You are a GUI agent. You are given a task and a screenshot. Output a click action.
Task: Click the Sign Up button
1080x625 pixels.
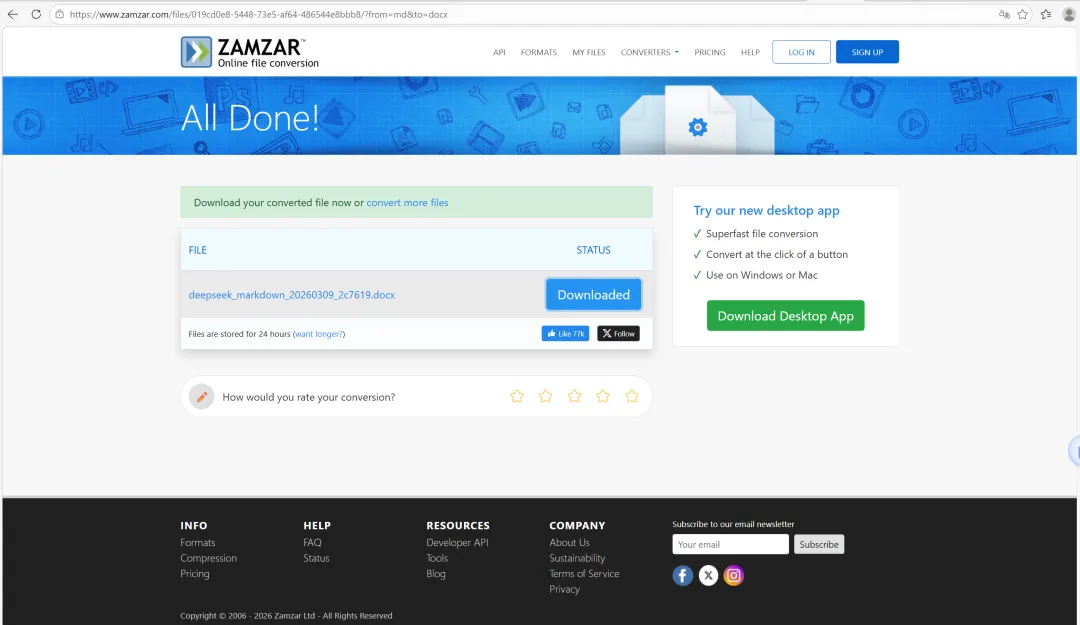867,52
